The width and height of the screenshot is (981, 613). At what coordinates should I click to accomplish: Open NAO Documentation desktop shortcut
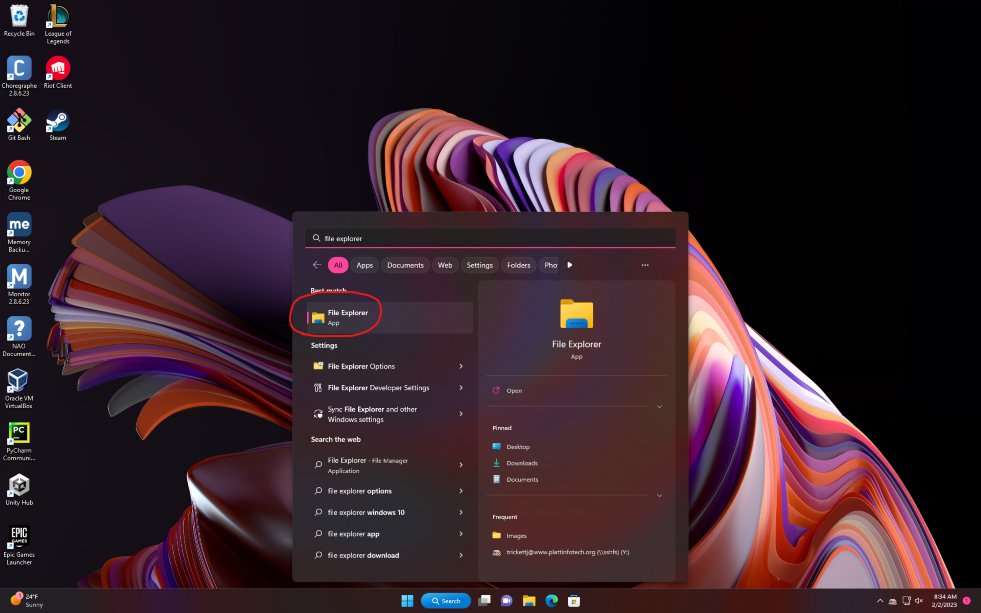19,336
